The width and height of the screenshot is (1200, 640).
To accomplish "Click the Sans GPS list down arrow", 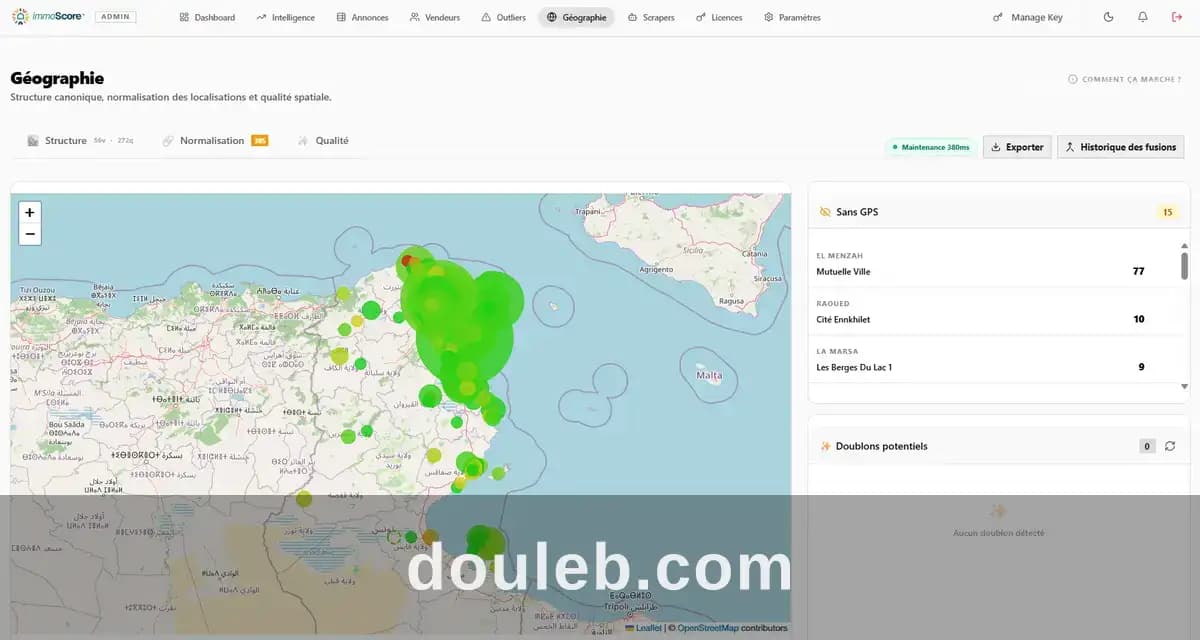I will (1185, 386).
